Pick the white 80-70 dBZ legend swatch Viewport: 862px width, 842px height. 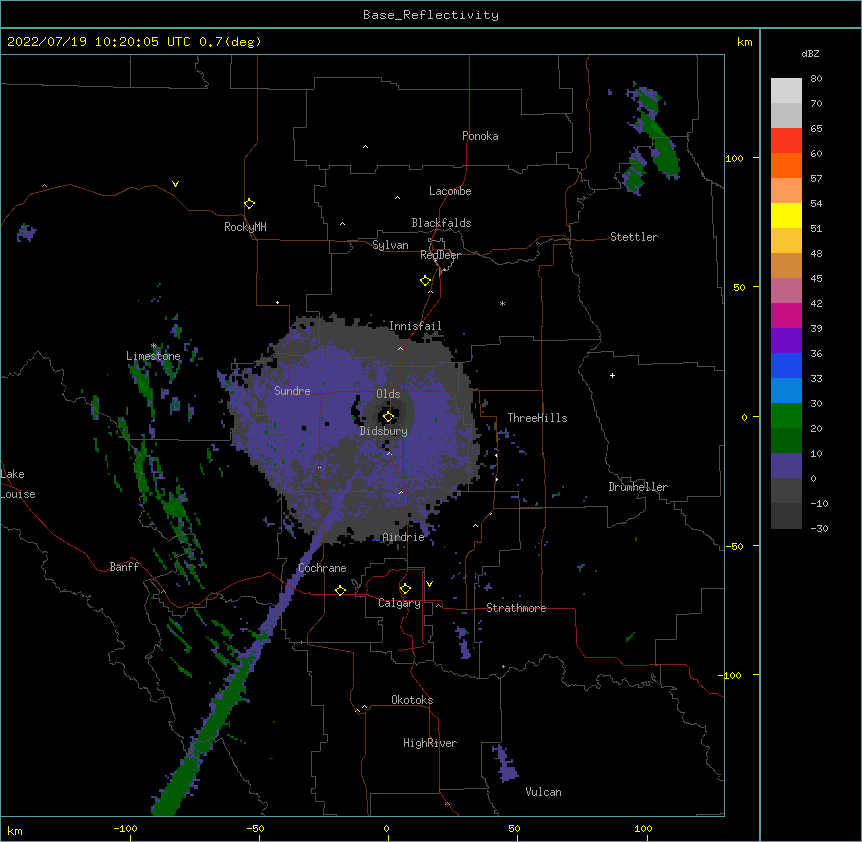786,91
